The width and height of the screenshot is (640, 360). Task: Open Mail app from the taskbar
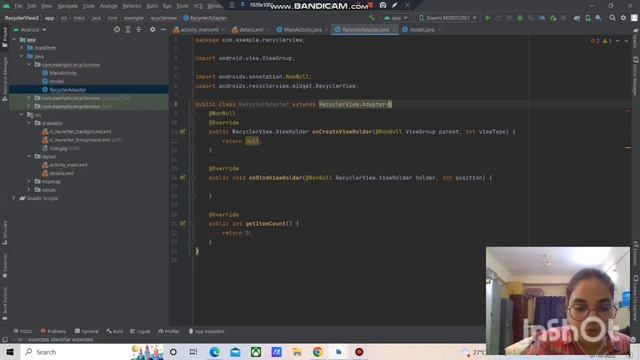(x=235, y=352)
